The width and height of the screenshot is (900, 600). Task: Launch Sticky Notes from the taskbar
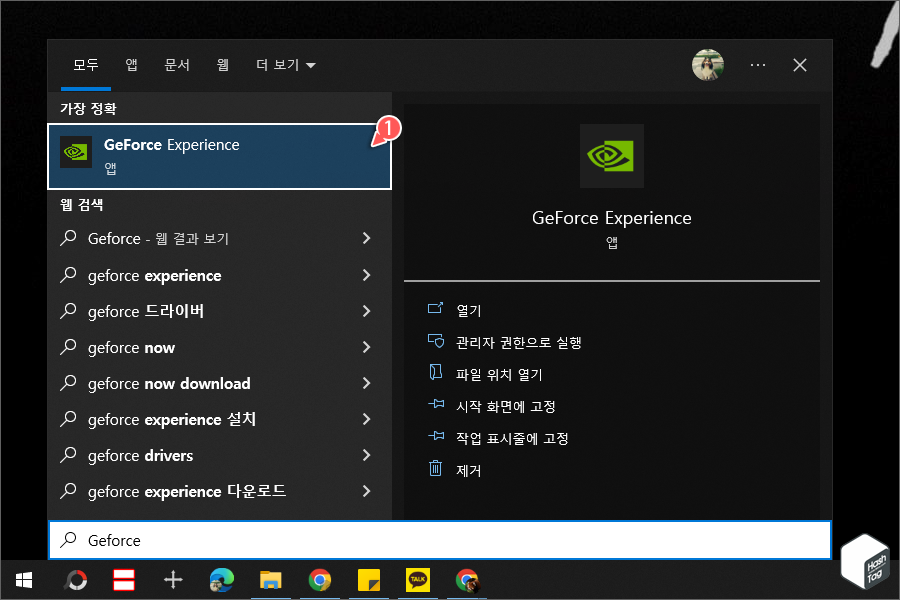point(369,580)
